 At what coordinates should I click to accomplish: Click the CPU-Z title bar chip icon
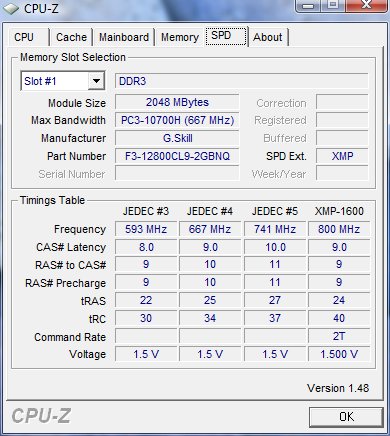coord(11,8)
